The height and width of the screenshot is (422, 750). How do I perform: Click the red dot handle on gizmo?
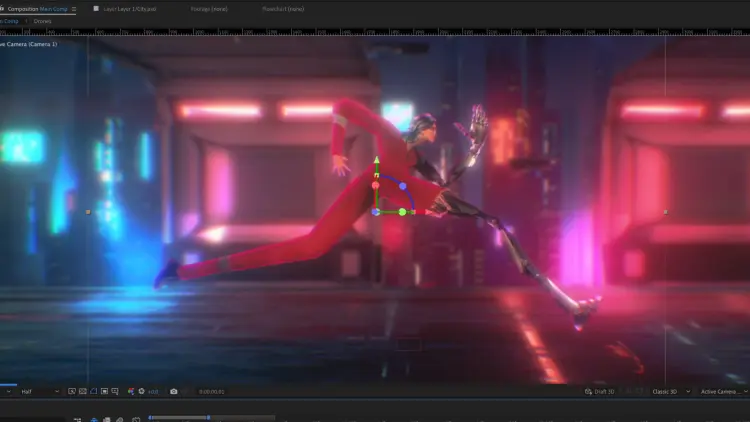coord(375,185)
